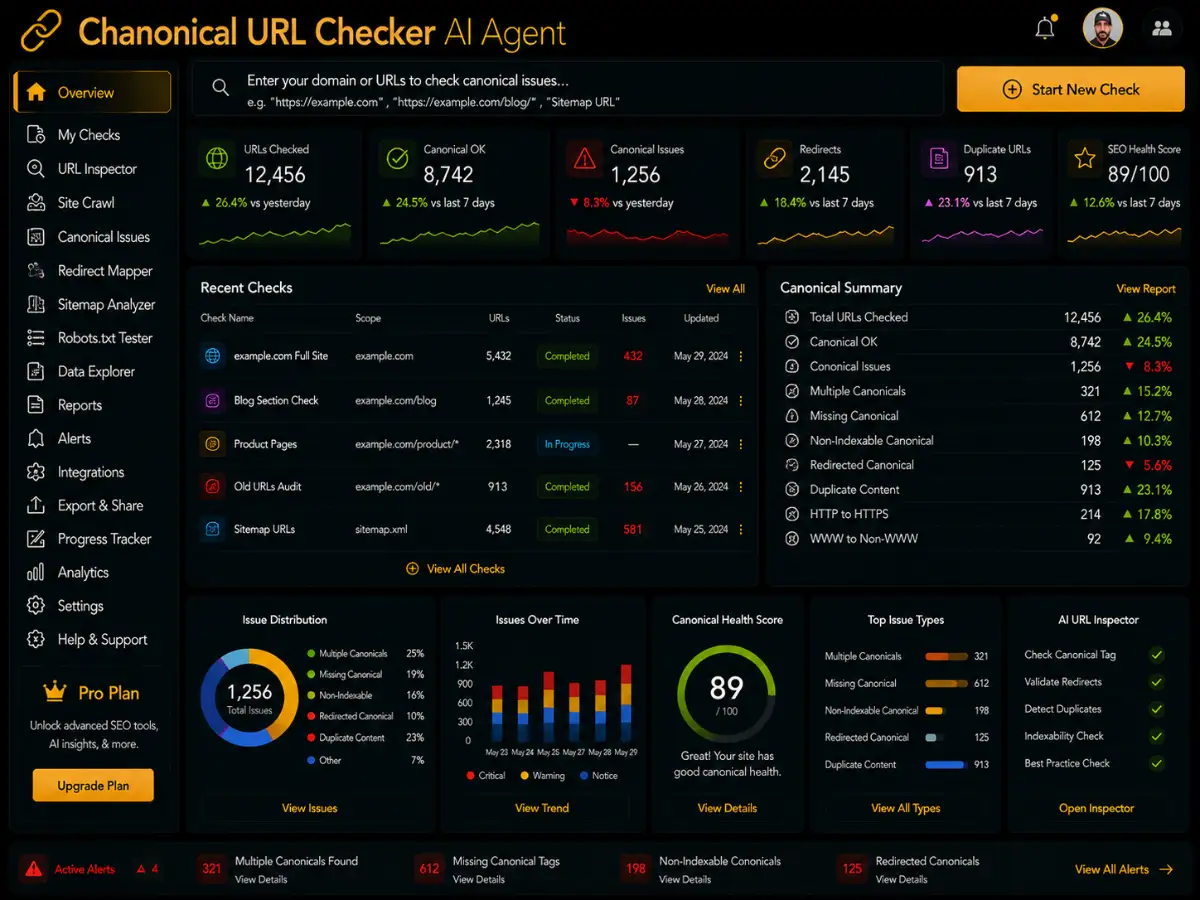Open options menu for Blog Section Check
The width and height of the screenshot is (1200, 900).
point(741,400)
